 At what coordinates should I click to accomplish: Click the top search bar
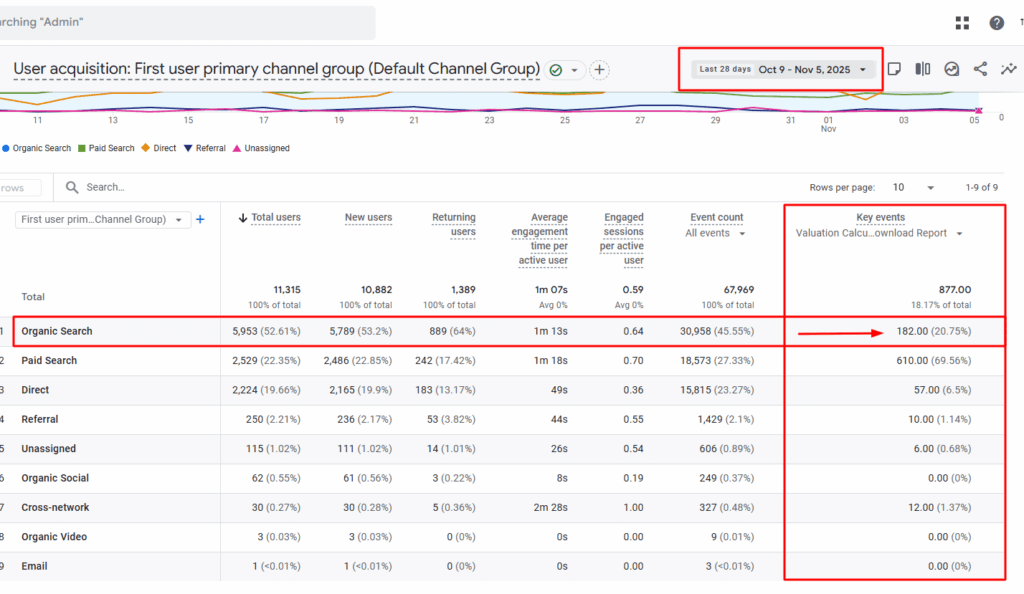pyautogui.click(x=188, y=22)
